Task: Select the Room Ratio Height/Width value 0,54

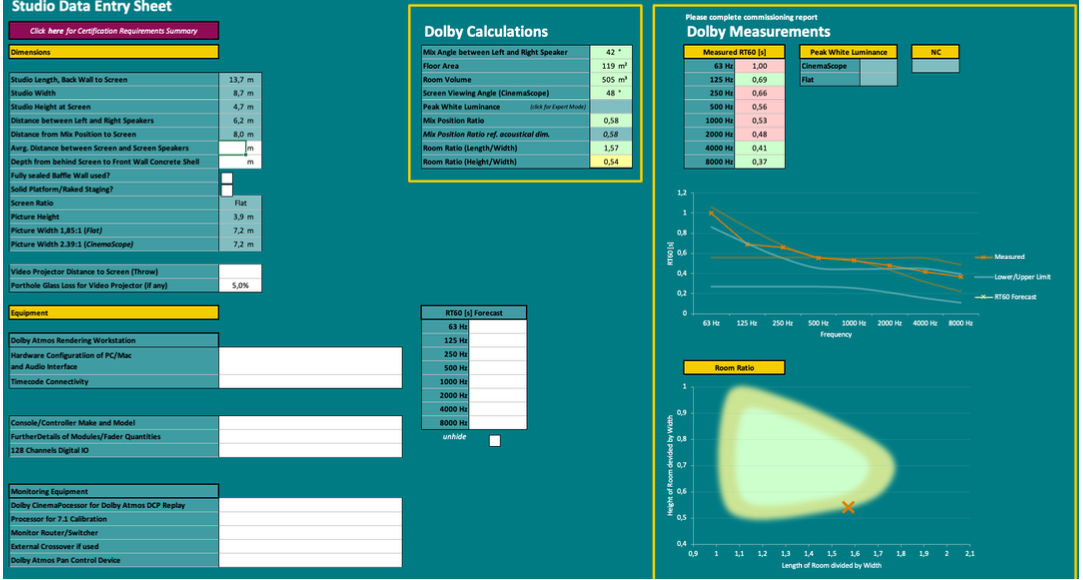Action: [x=611, y=162]
